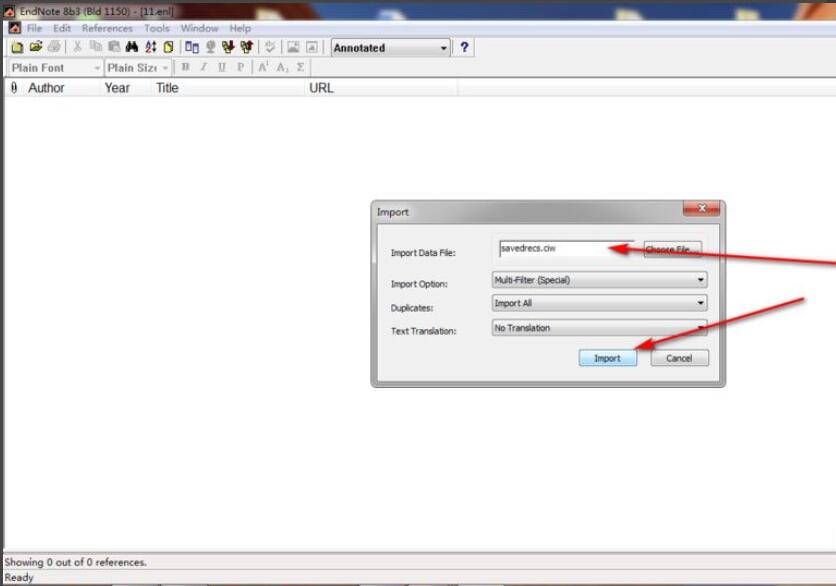Image resolution: width=836 pixels, height=586 pixels.
Task: Click the Choose File button
Action: click(673, 249)
